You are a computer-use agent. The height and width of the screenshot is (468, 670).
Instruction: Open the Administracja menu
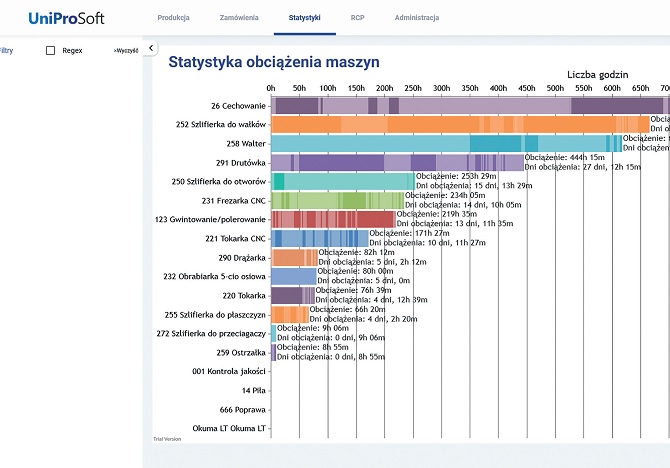pos(416,18)
